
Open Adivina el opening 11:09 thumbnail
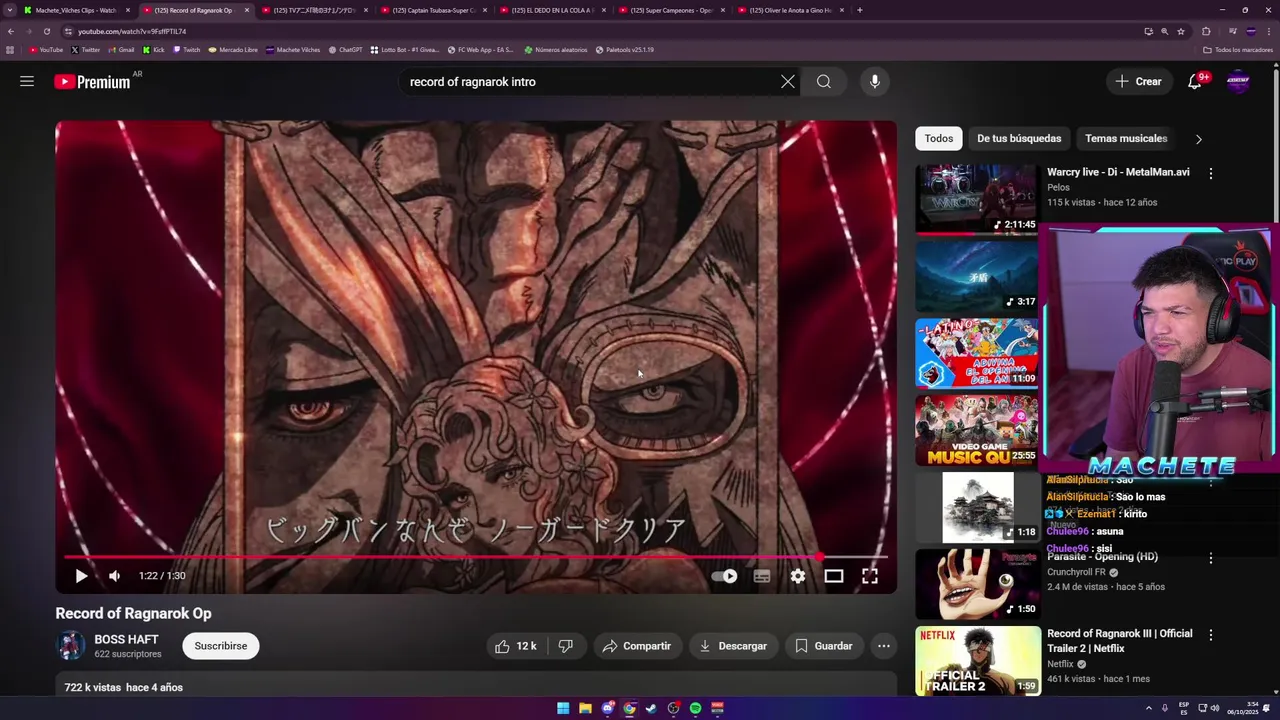[977, 353]
